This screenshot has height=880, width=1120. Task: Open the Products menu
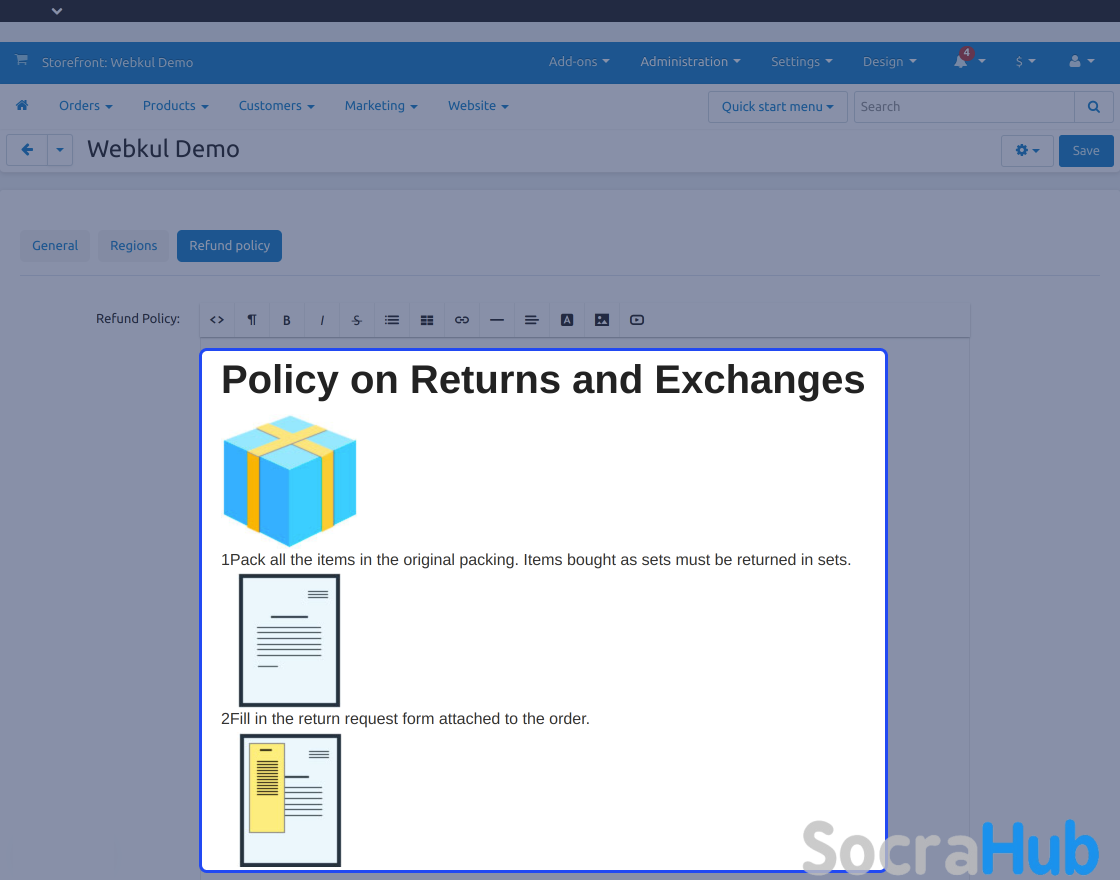coord(175,106)
